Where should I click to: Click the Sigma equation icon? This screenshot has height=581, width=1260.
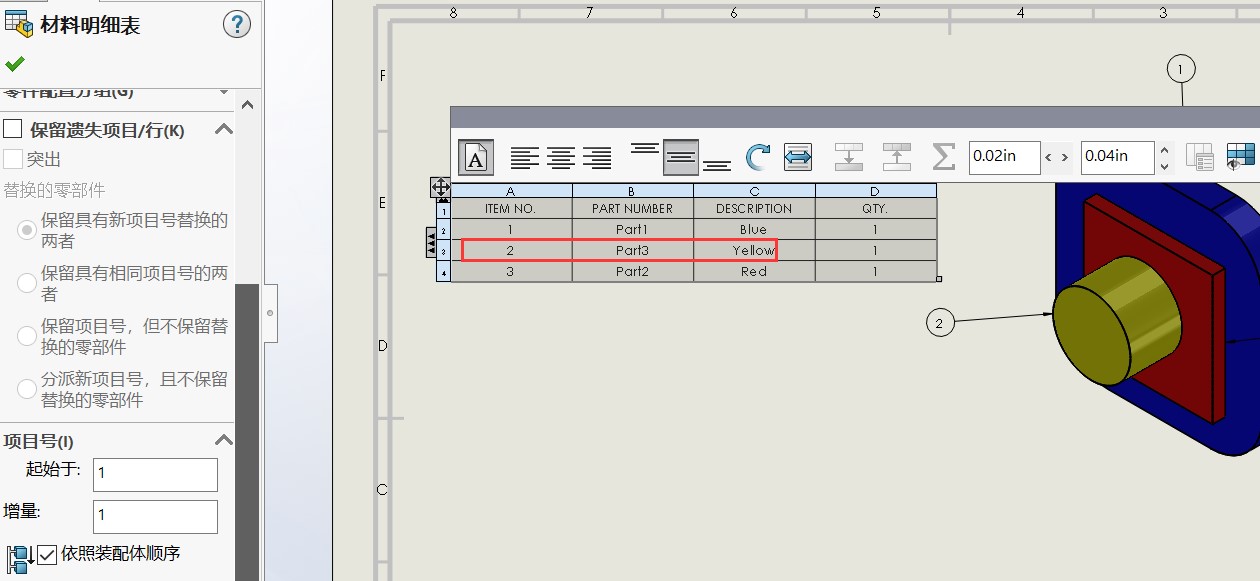point(942,156)
